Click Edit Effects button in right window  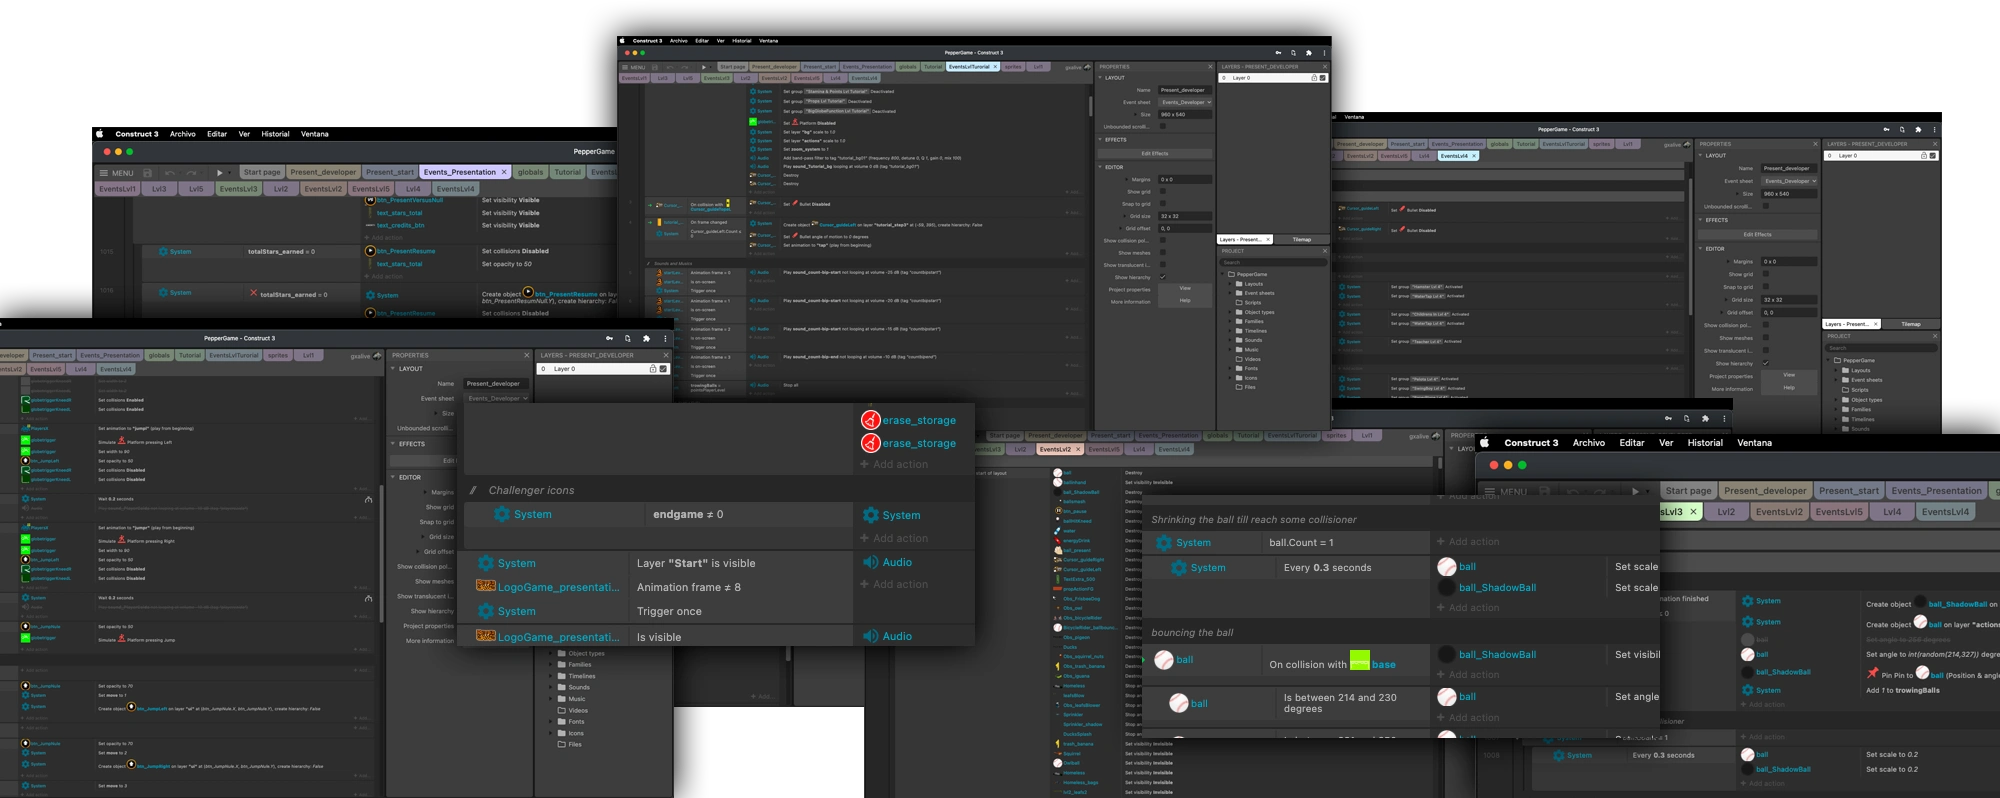pyautogui.click(x=1757, y=234)
